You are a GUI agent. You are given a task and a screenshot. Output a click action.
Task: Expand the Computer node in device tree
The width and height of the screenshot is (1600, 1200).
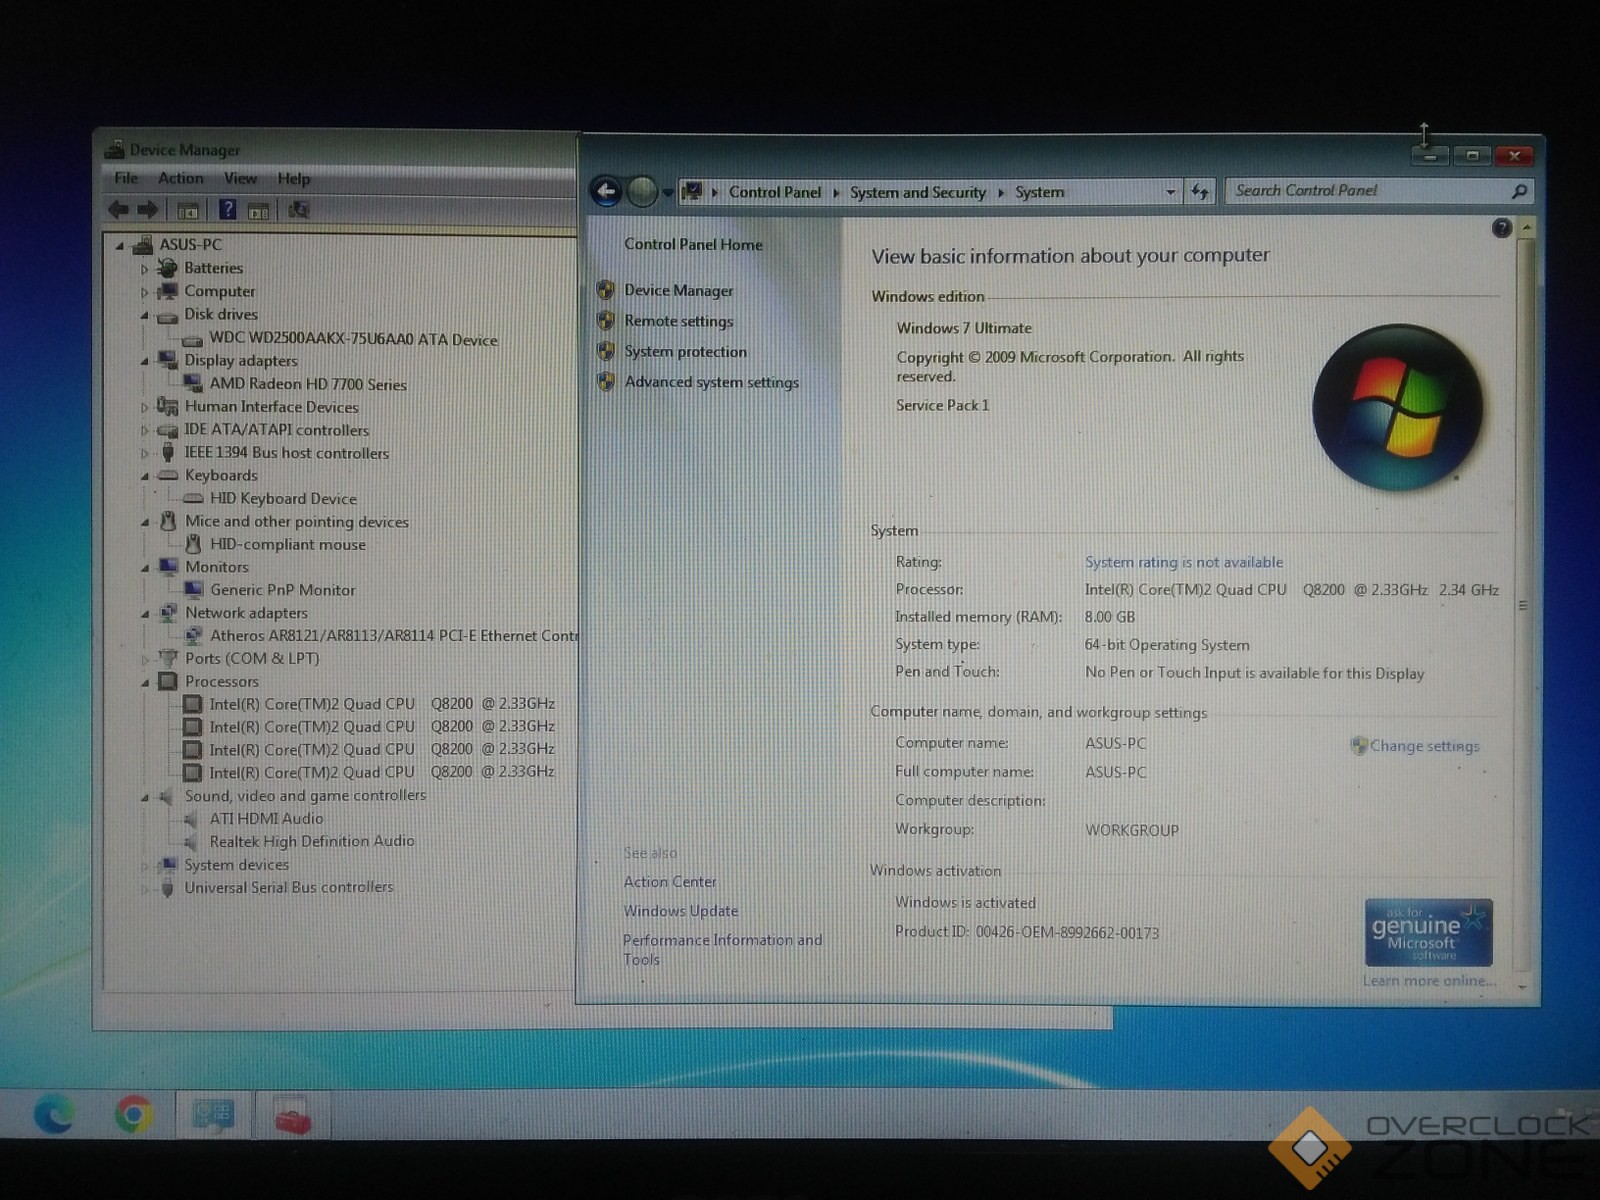(x=145, y=292)
